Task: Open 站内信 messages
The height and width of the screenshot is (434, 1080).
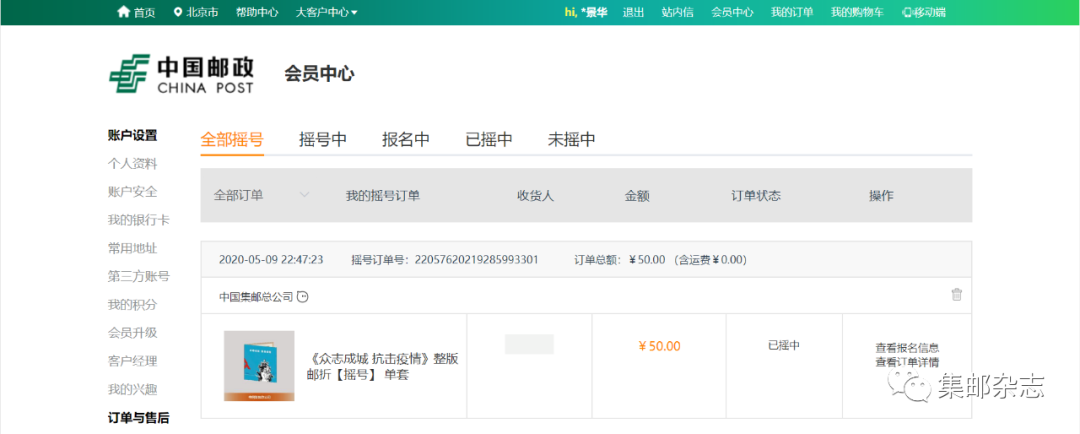Action: click(677, 12)
